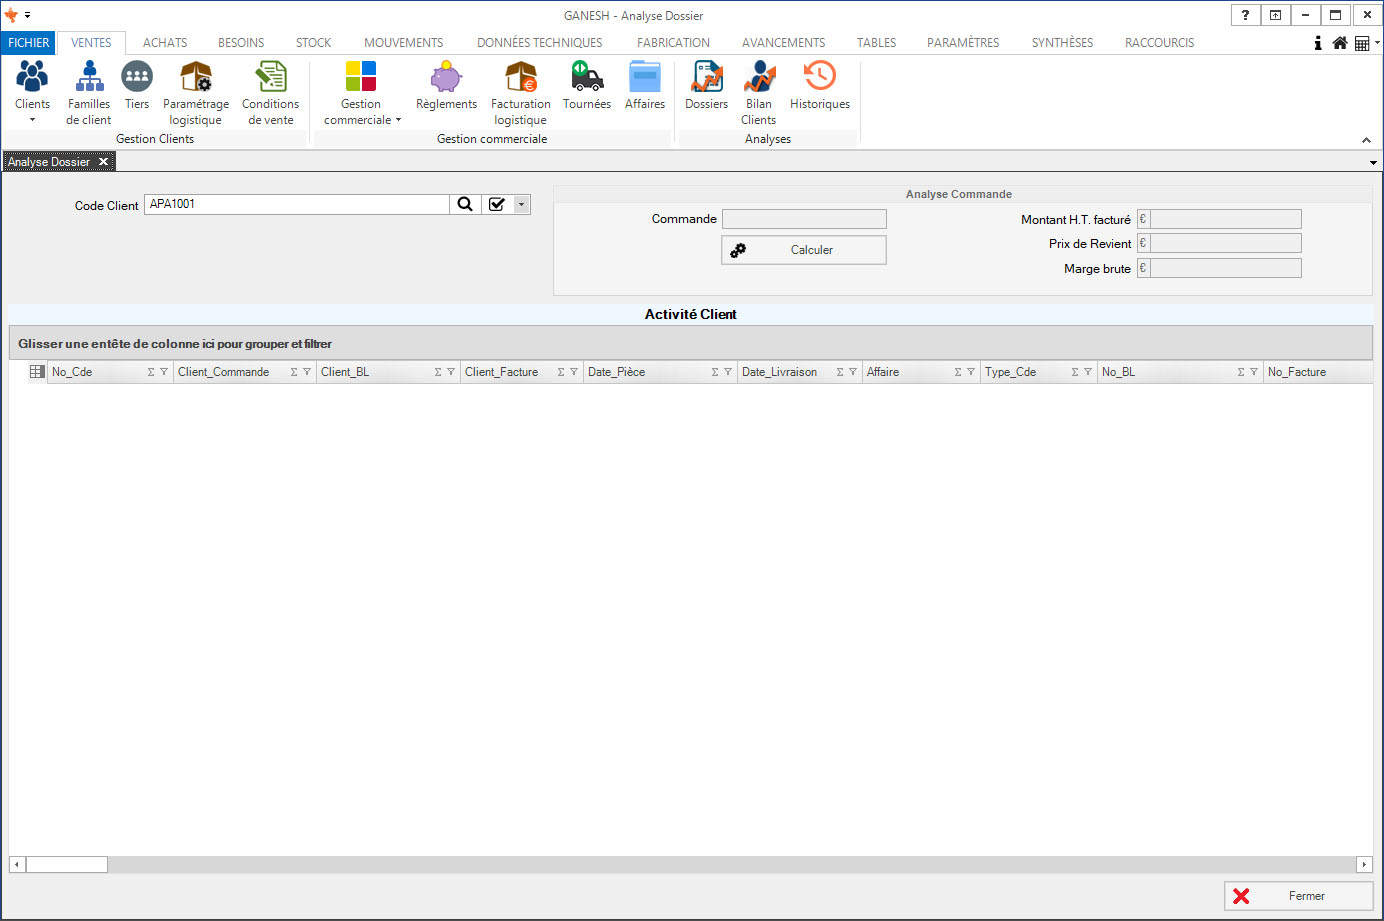Collapse the ribbon with the chevron arrow
This screenshot has width=1384, height=921.
pyautogui.click(x=1366, y=140)
